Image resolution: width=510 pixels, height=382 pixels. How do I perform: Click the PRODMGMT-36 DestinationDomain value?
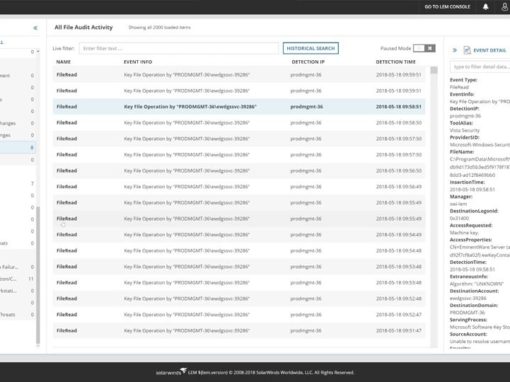(x=467, y=313)
